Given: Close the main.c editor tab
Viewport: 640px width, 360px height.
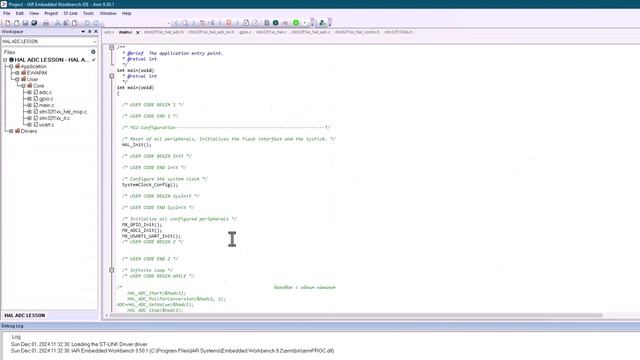Looking at the screenshot, I should coord(138,32).
